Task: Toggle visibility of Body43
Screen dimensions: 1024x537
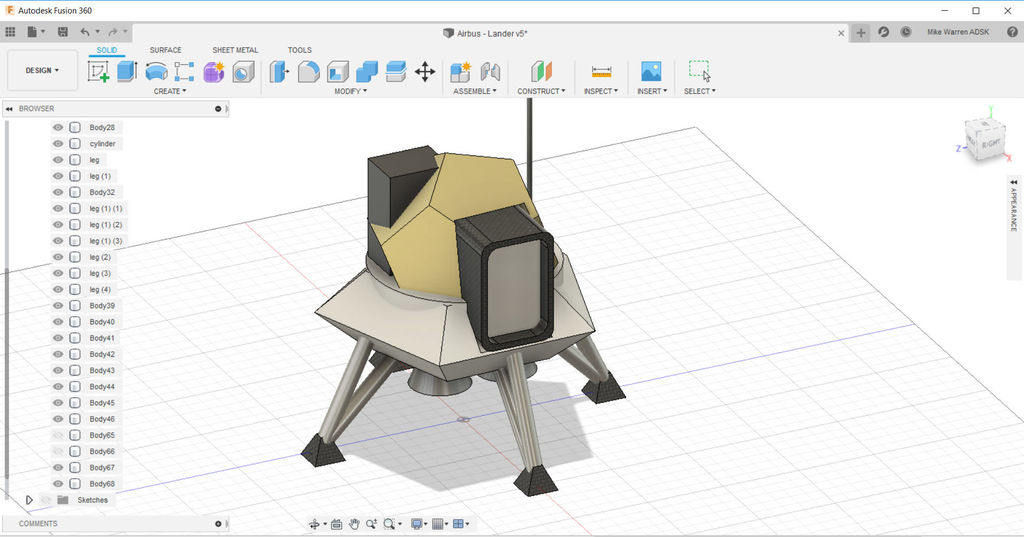Action: pos(58,370)
